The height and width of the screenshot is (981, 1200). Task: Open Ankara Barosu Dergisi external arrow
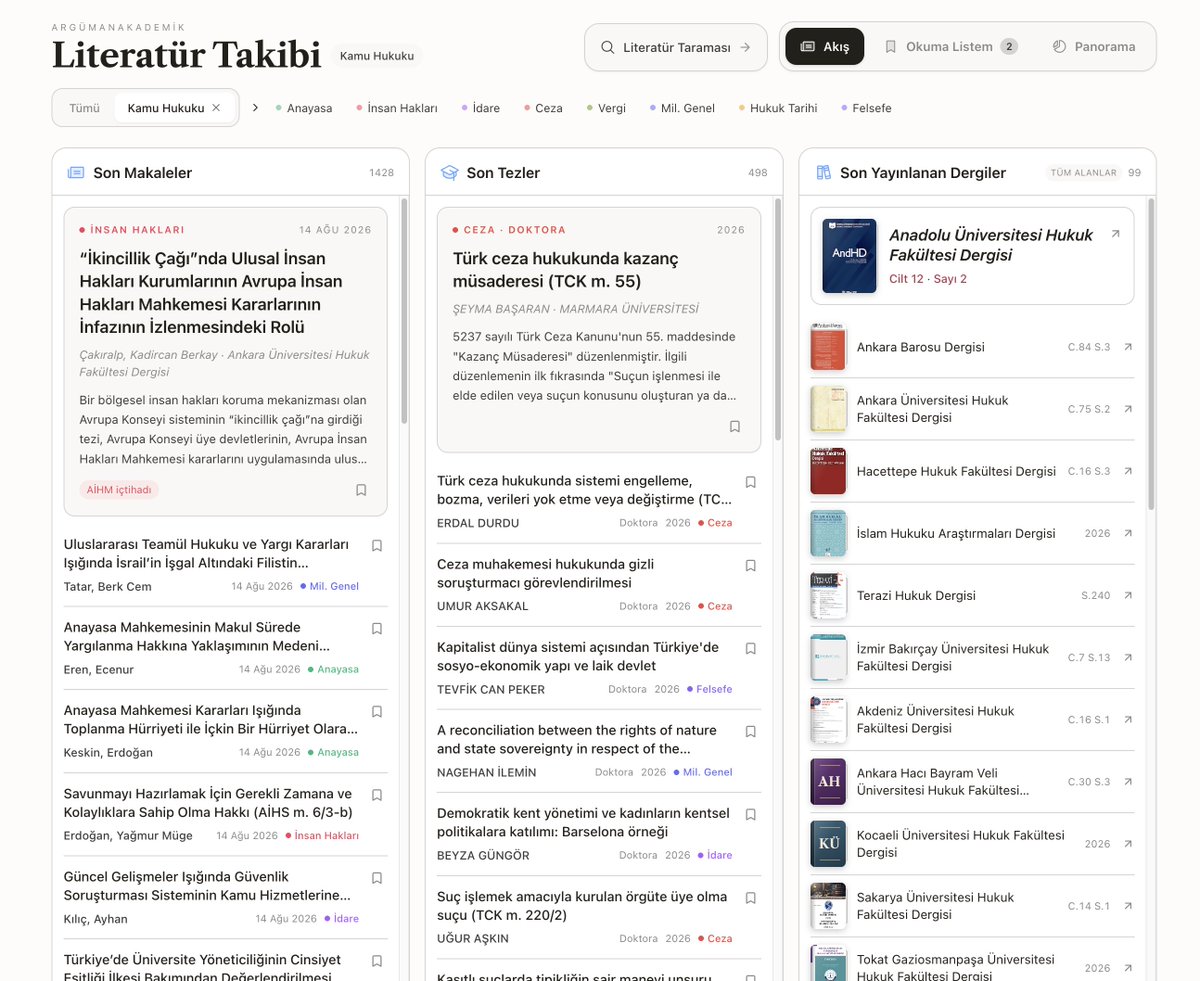pyautogui.click(x=1128, y=347)
